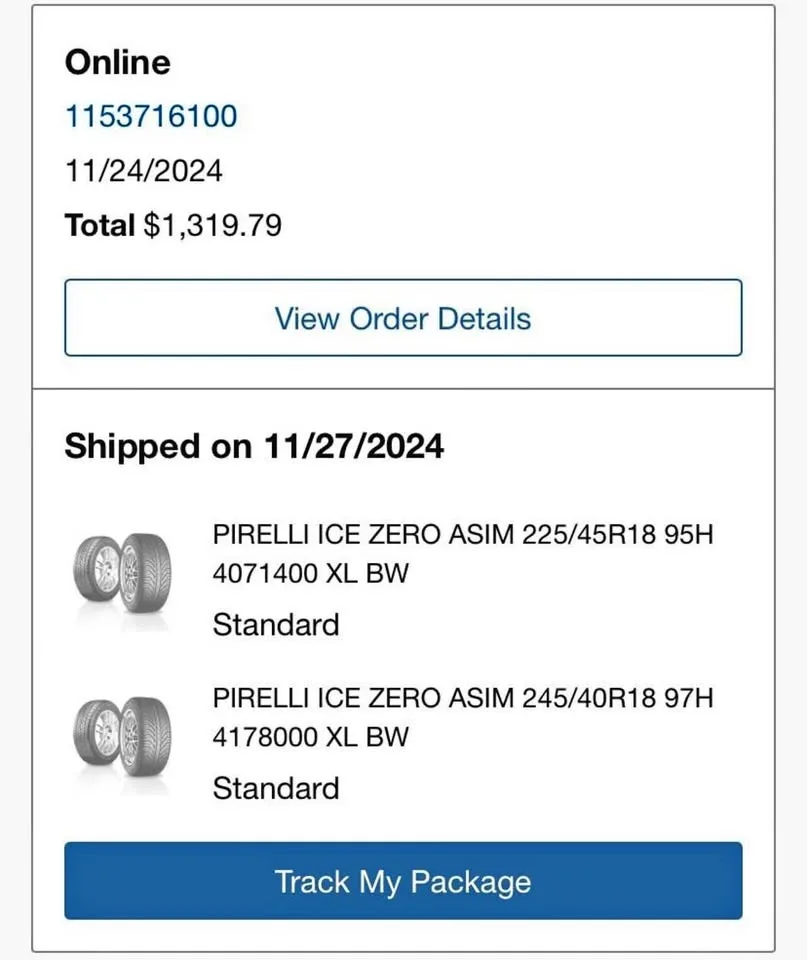Viewport: 807px width, 960px height.
Task: Click the Total $1,319.79 amount
Action: click(173, 225)
